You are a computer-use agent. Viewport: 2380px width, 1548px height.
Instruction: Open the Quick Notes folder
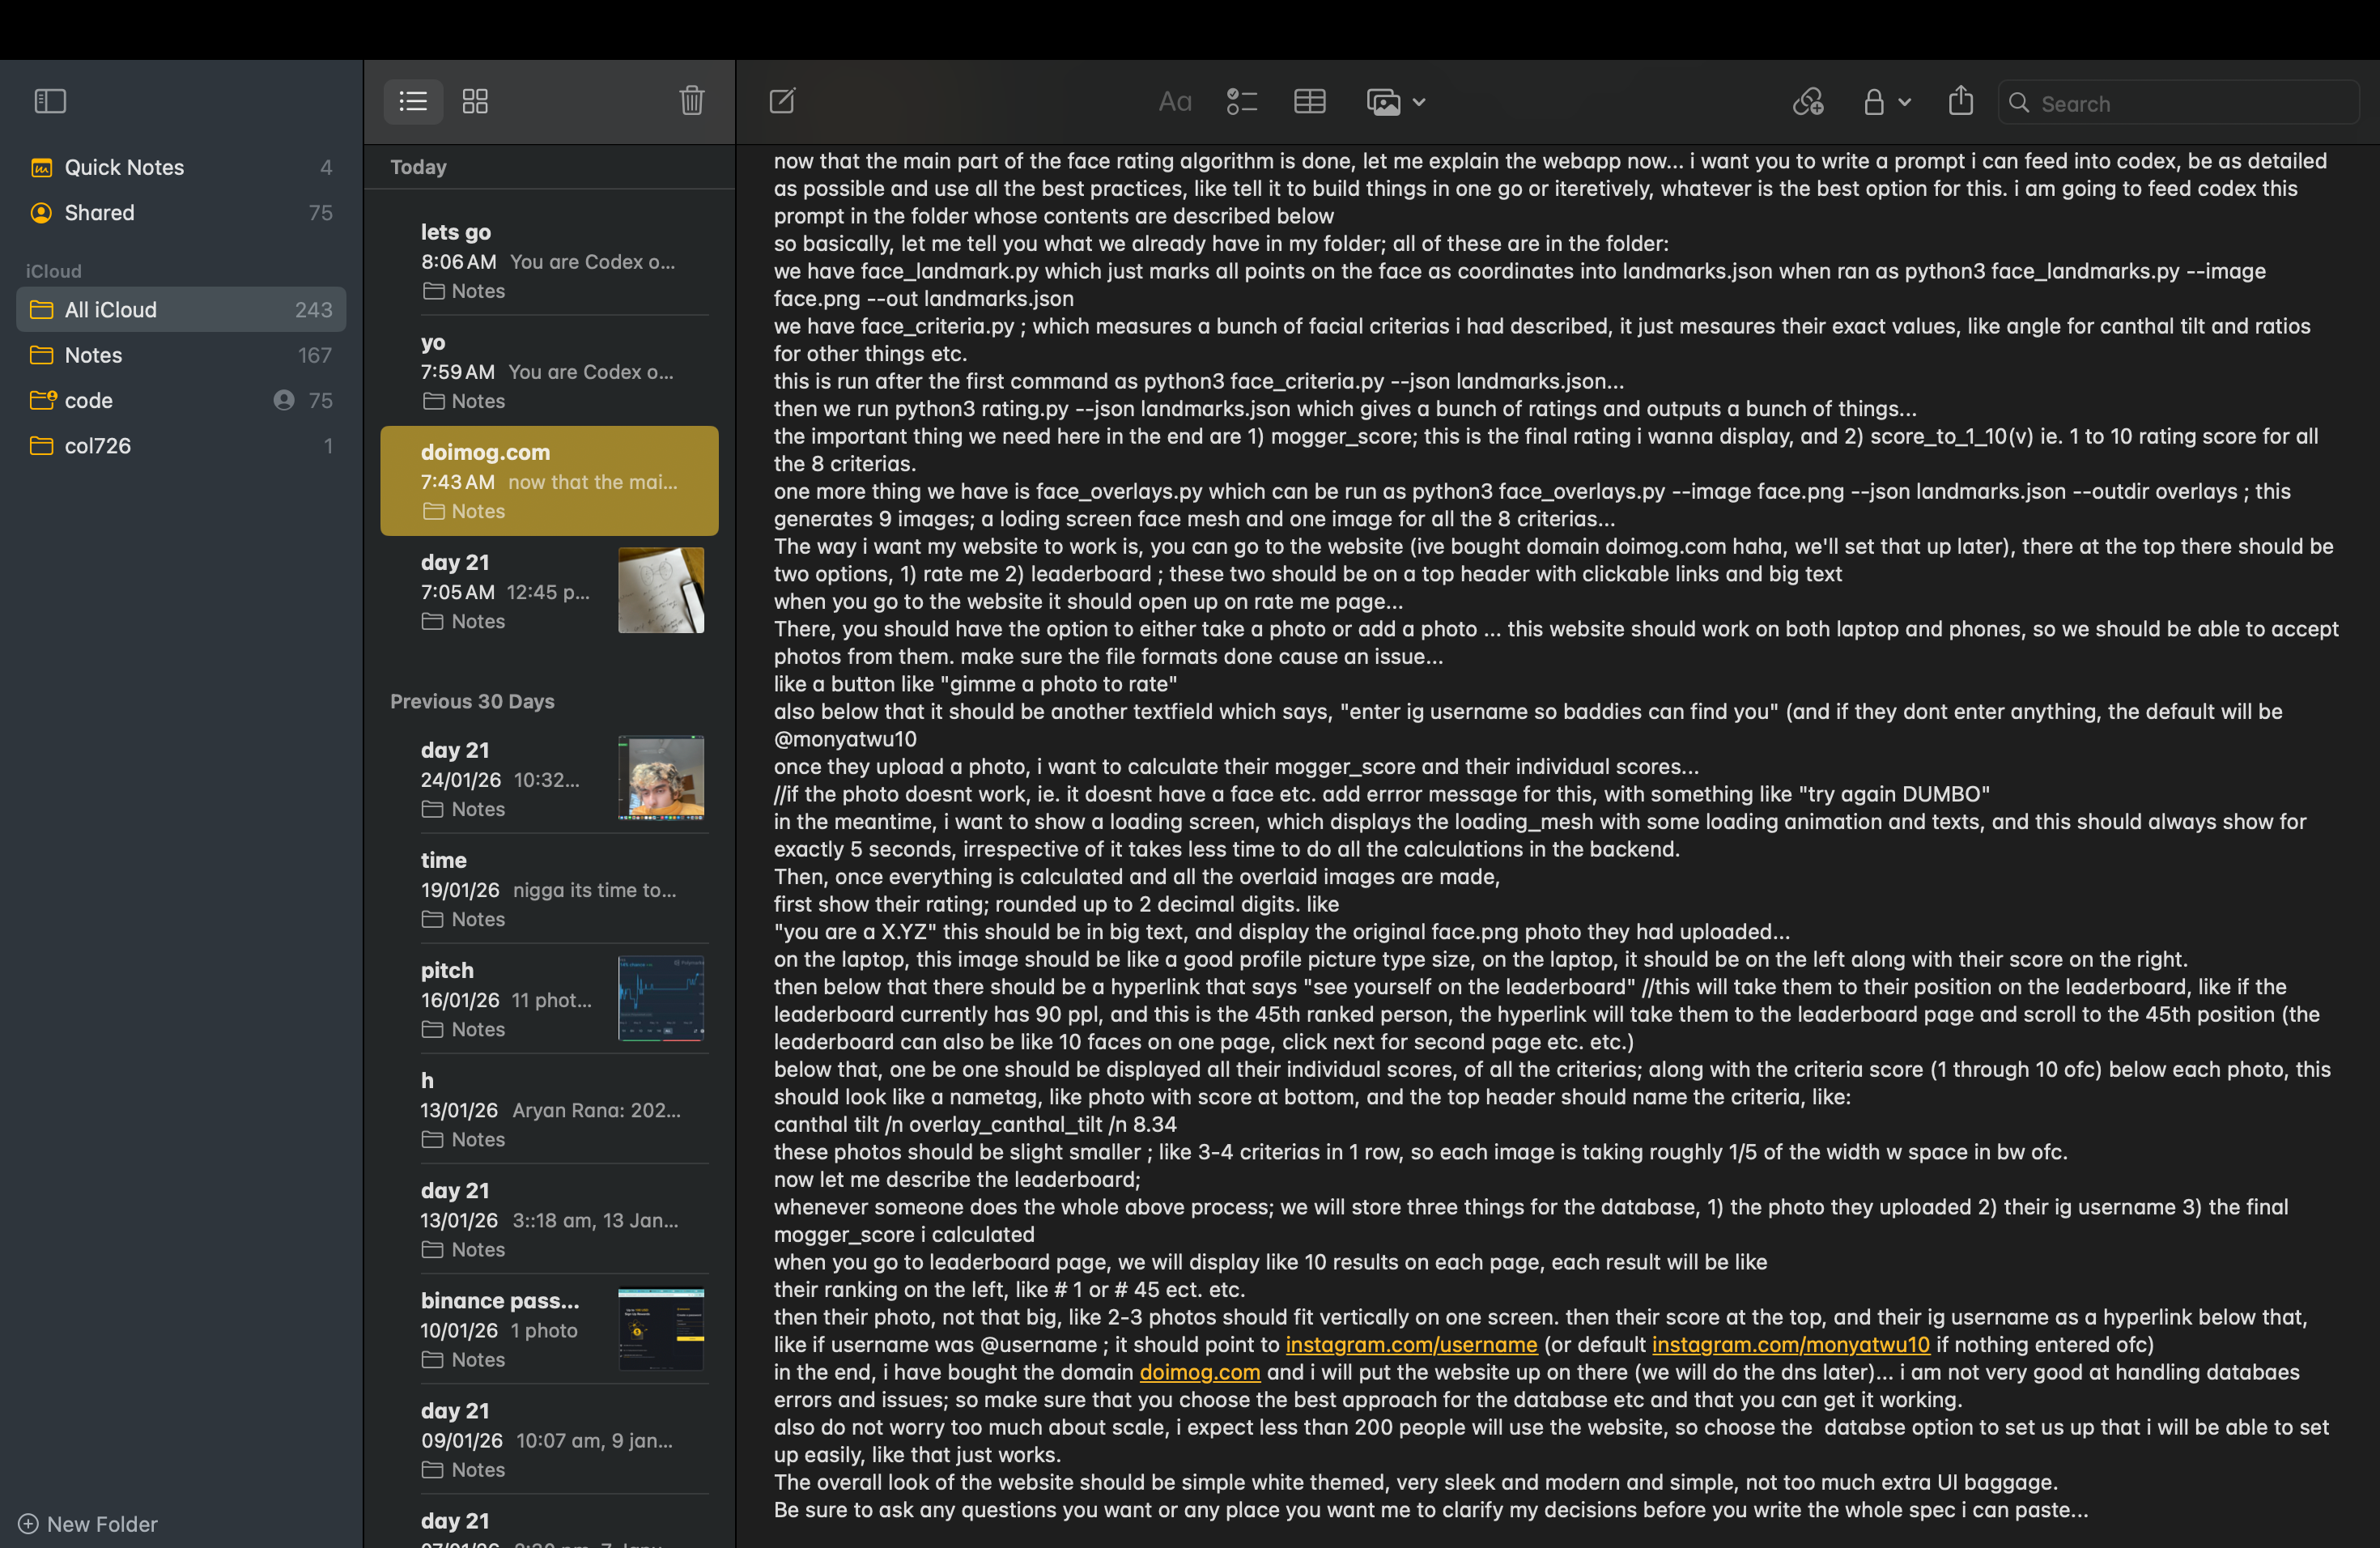coord(124,167)
